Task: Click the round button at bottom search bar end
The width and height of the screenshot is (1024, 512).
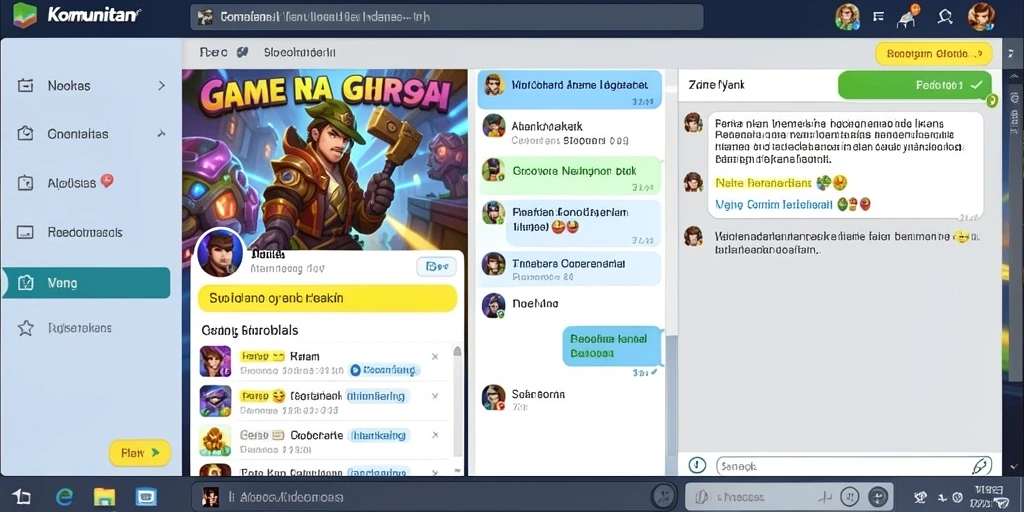Action: 664,496
